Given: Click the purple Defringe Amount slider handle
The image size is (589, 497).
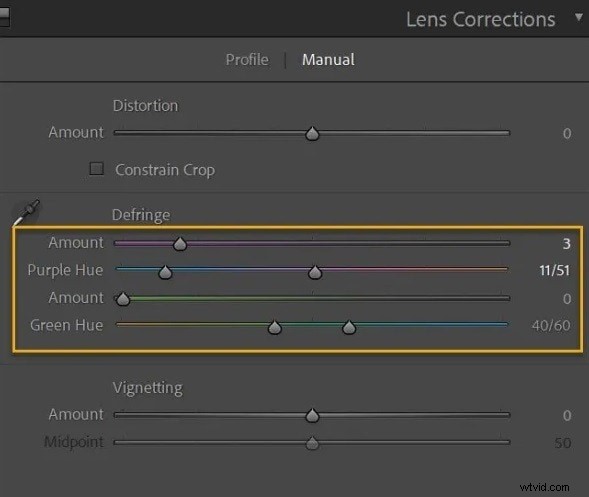Looking at the screenshot, I should click(180, 244).
